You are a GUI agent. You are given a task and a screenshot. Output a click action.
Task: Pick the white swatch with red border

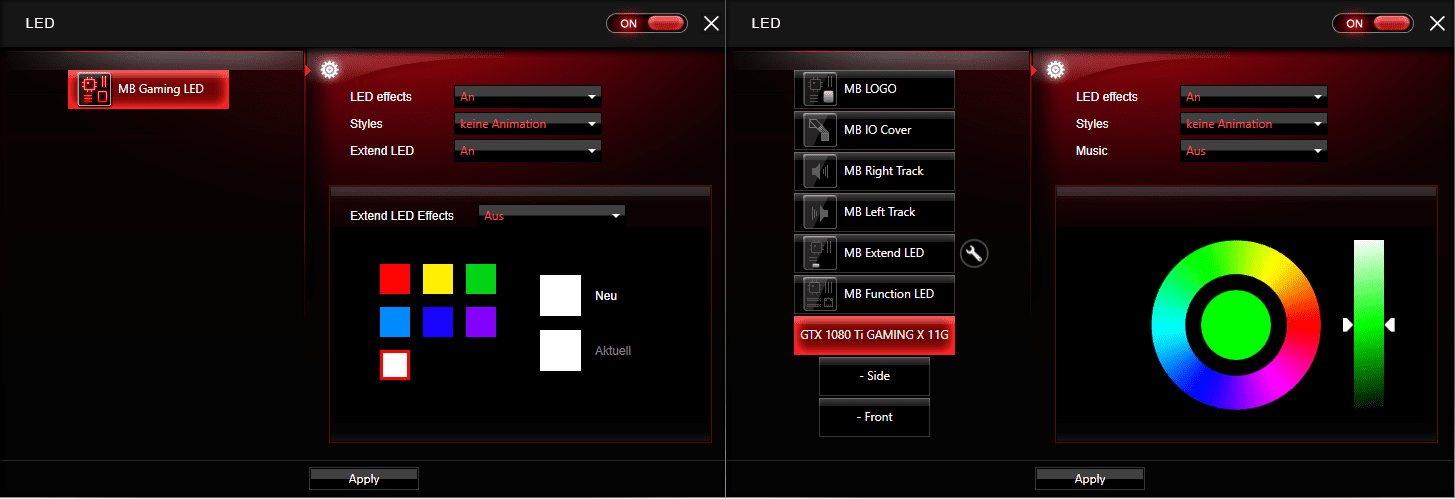(x=395, y=365)
